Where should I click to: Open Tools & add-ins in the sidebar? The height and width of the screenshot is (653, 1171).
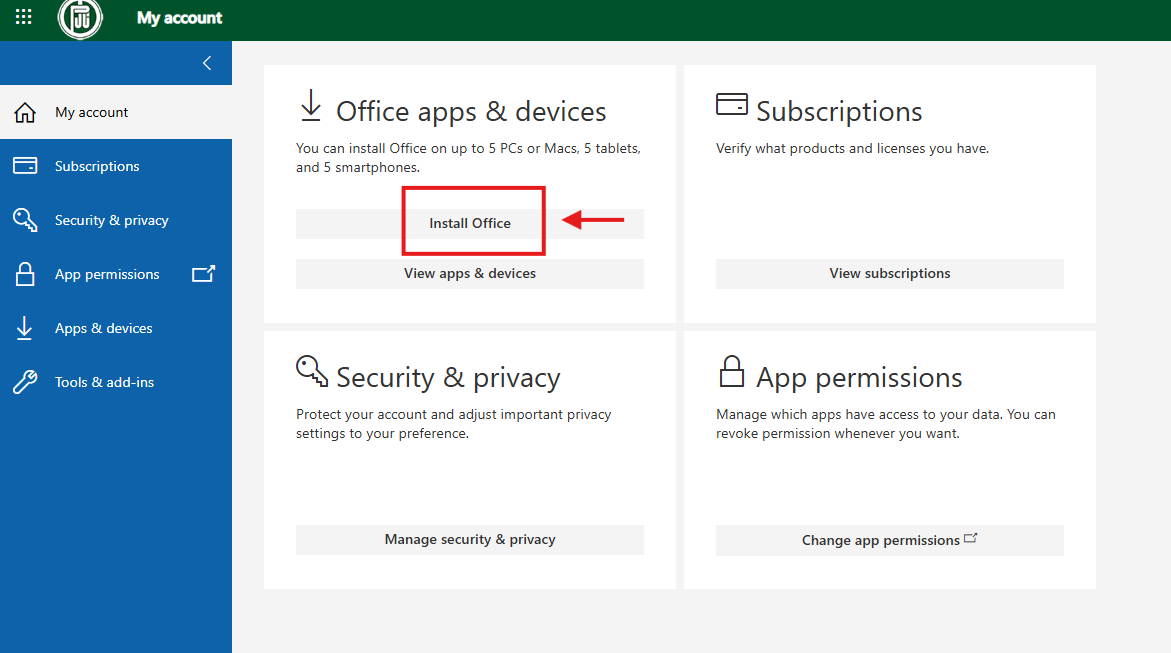[116, 382]
